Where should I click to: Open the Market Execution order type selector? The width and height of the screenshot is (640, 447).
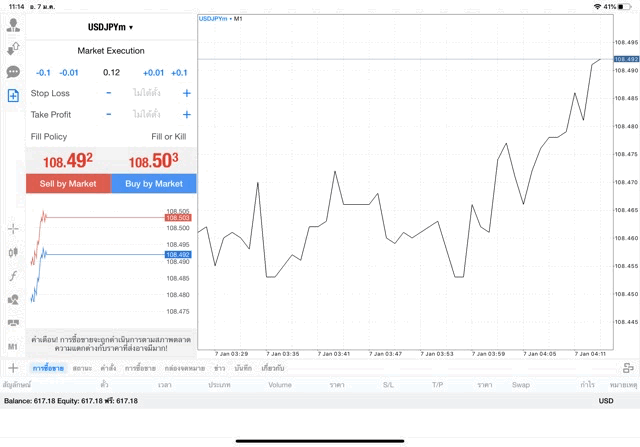111,51
